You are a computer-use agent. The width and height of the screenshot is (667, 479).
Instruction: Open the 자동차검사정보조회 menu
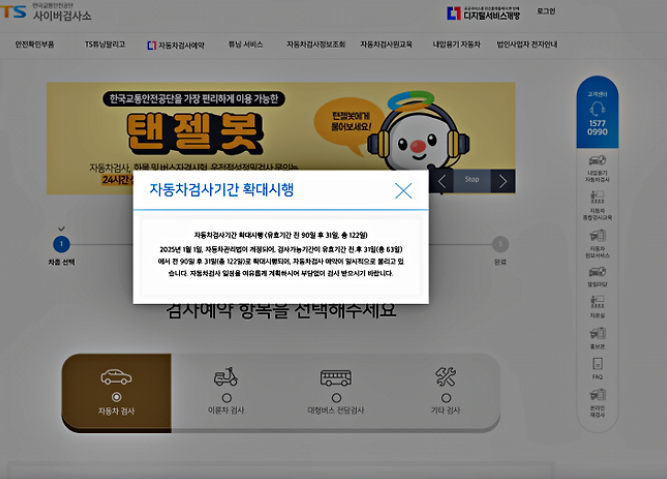tap(316, 45)
